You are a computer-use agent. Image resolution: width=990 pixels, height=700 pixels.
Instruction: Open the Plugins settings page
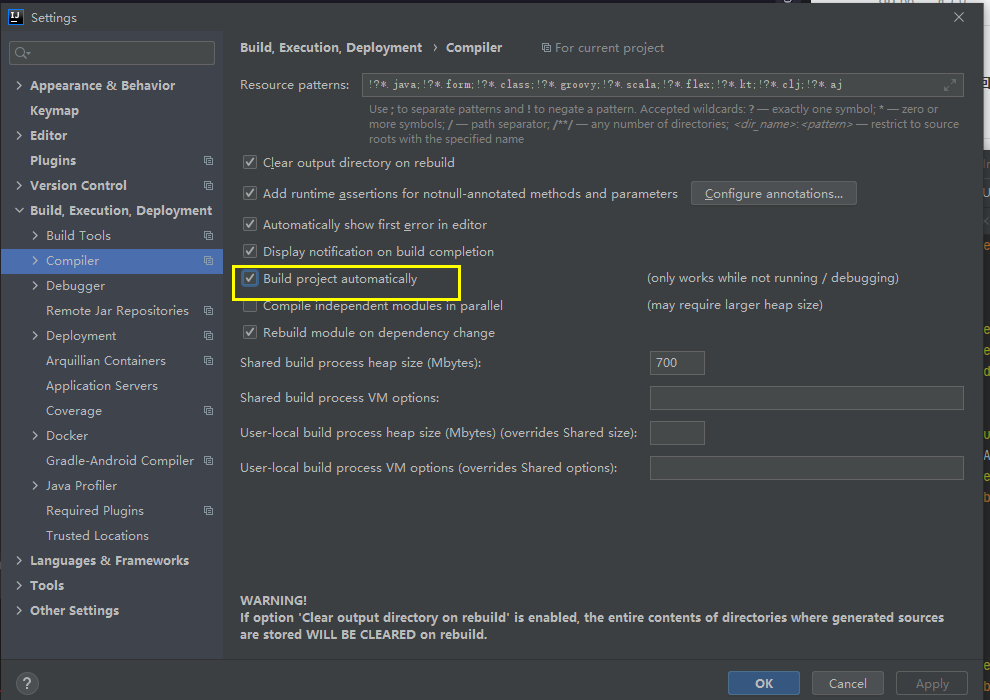pos(53,160)
